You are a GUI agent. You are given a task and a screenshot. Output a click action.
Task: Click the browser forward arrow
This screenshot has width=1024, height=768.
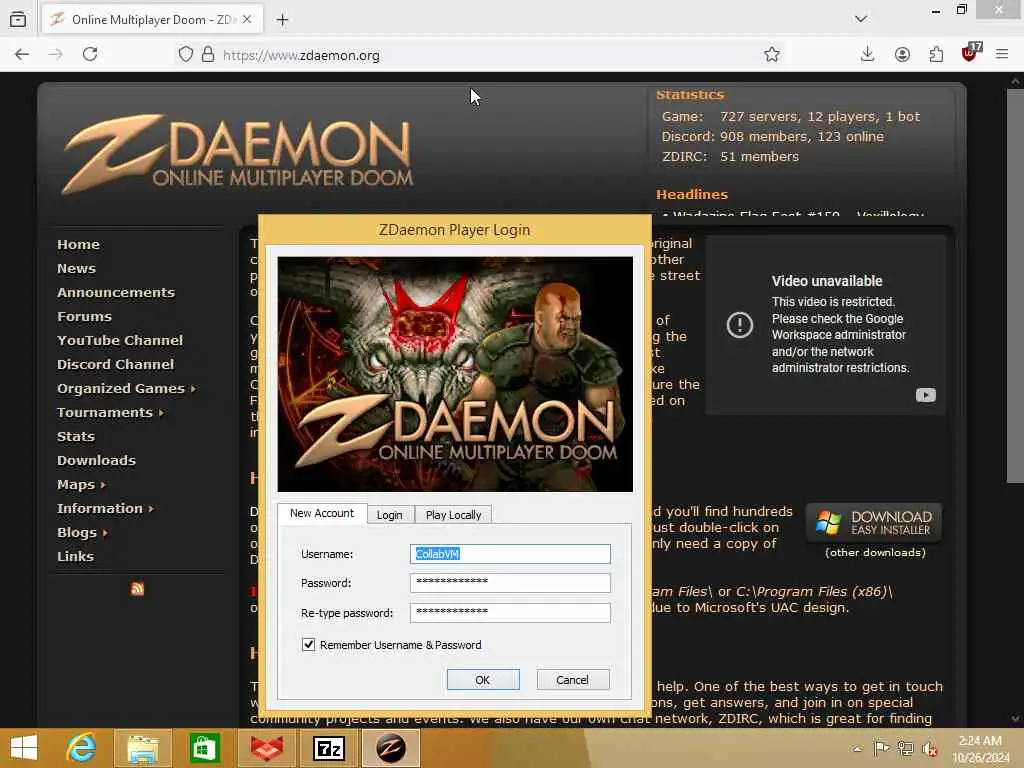click(x=56, y=54)
